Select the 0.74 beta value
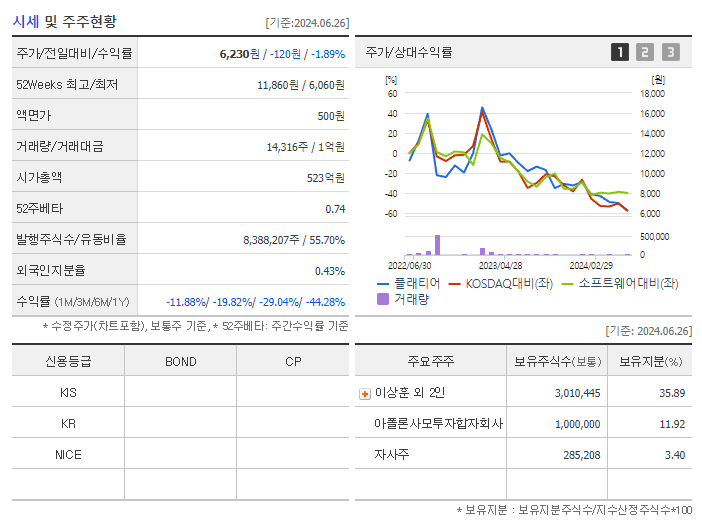702x525 pixels. 335,209
